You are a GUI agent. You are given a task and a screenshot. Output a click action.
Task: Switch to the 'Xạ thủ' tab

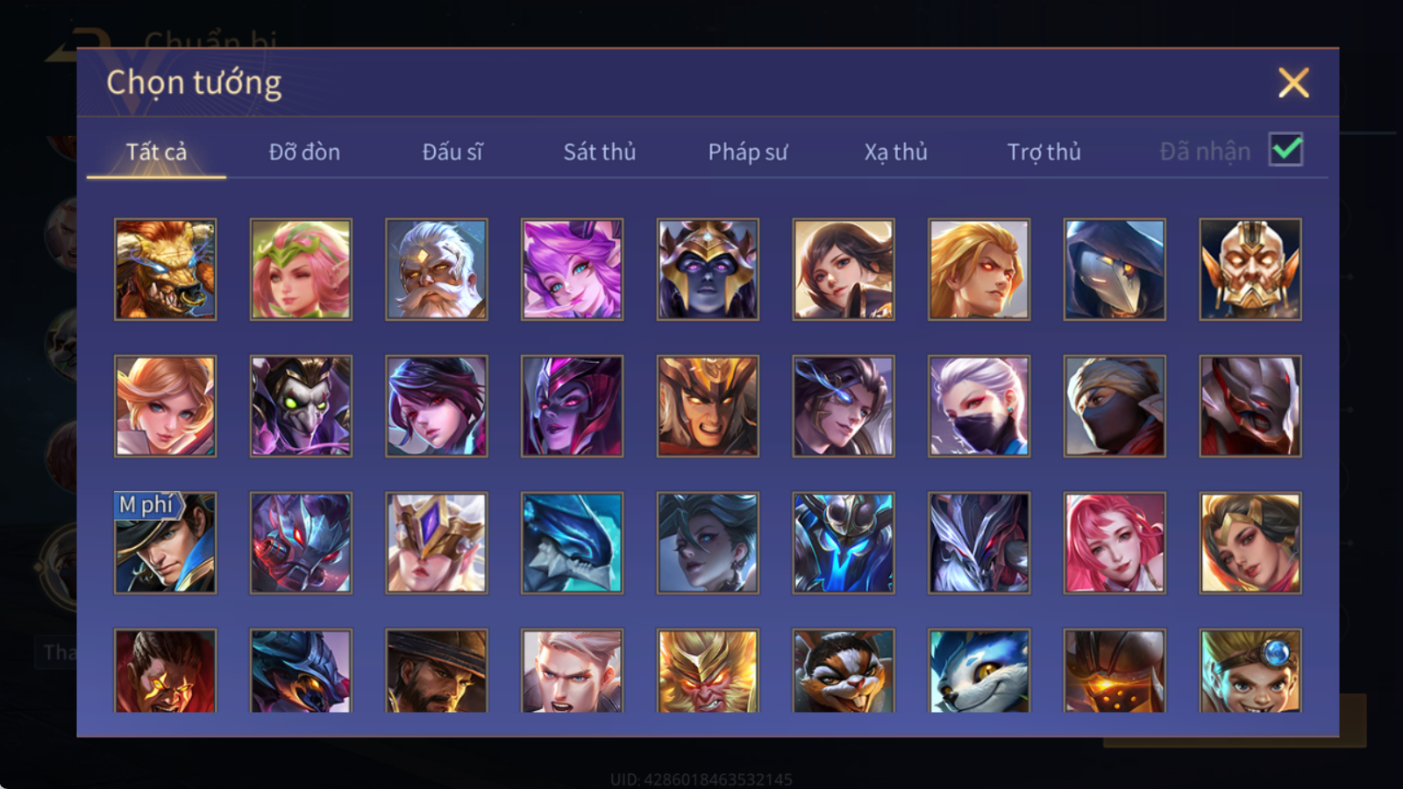coord(896,152)
